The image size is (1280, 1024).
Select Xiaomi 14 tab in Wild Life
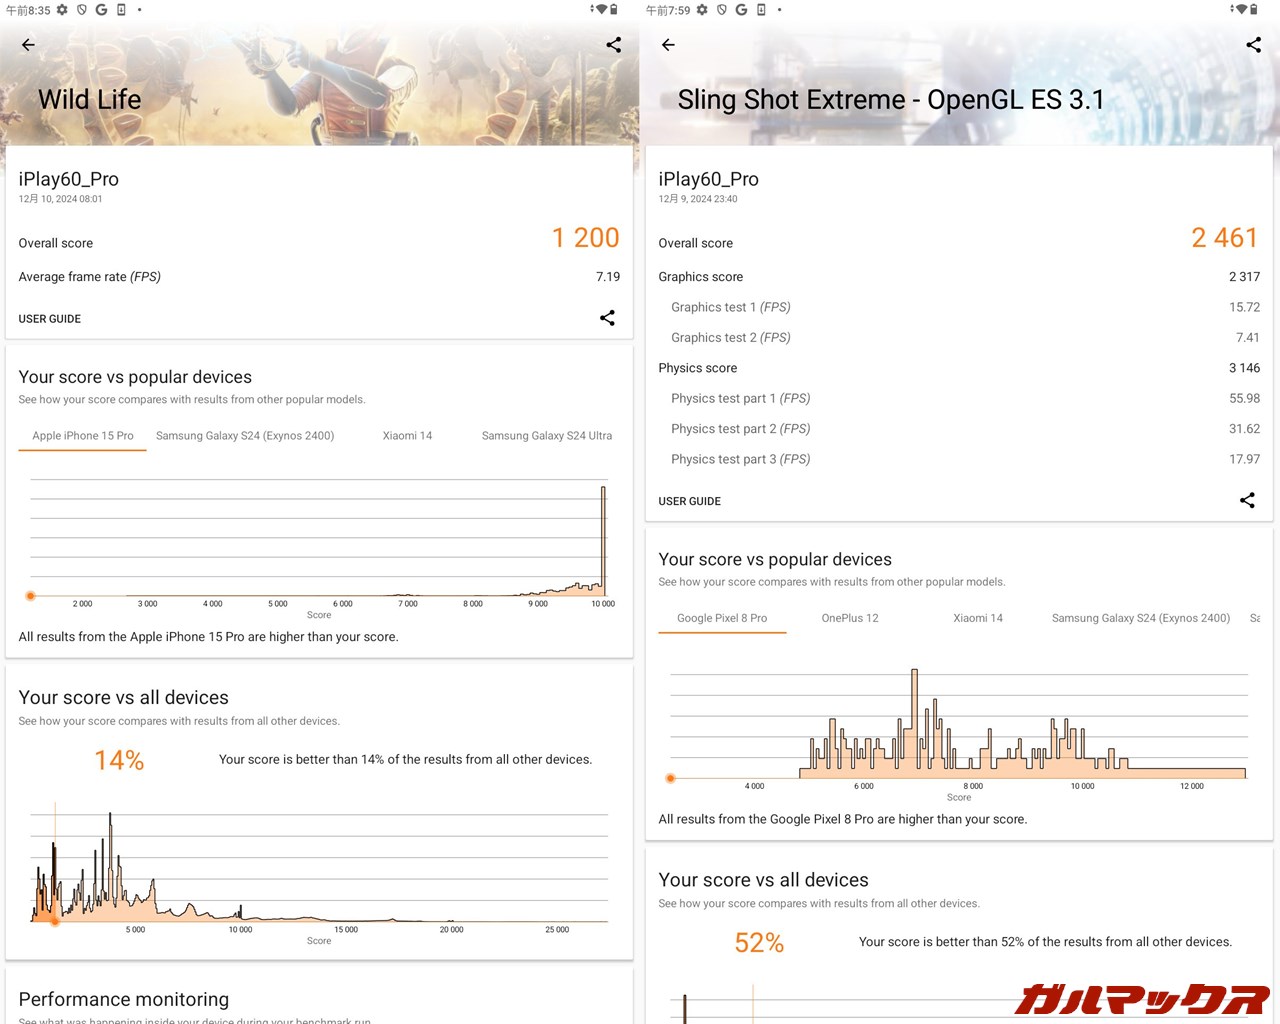click(x=407, y=436)
